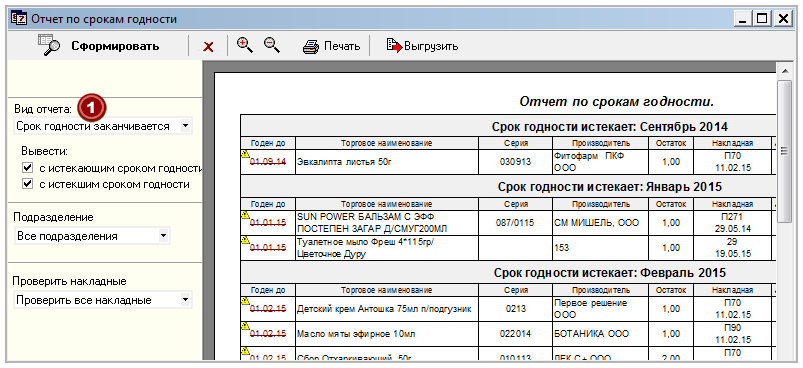The width and height of the screenshot is (803, 368).
Task: Click warning icon beside Эвкалипта листья row
Action: click(245, 153)
